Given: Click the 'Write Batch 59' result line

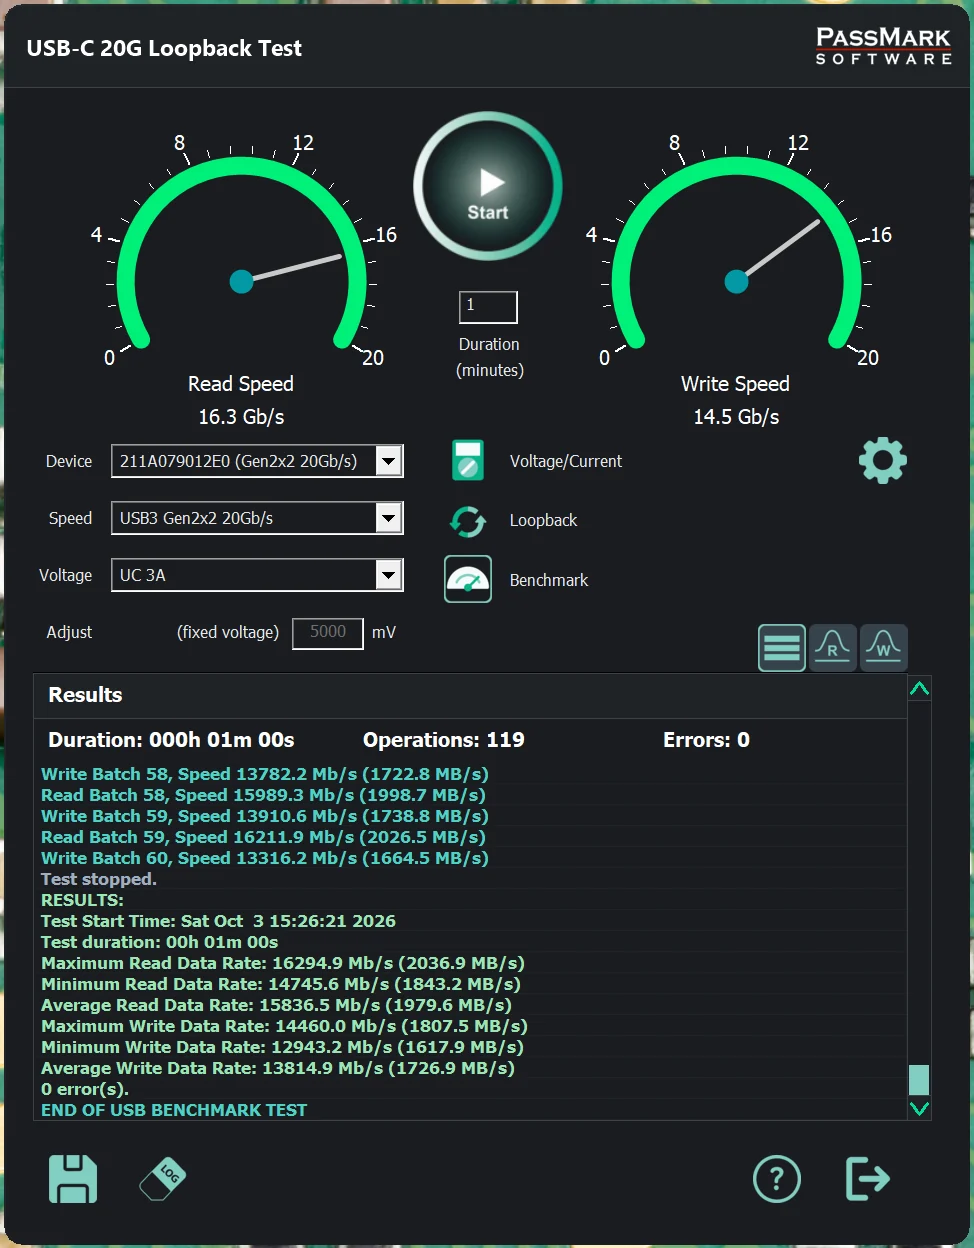Looking at the screenshot, I should tap(265, 816).
